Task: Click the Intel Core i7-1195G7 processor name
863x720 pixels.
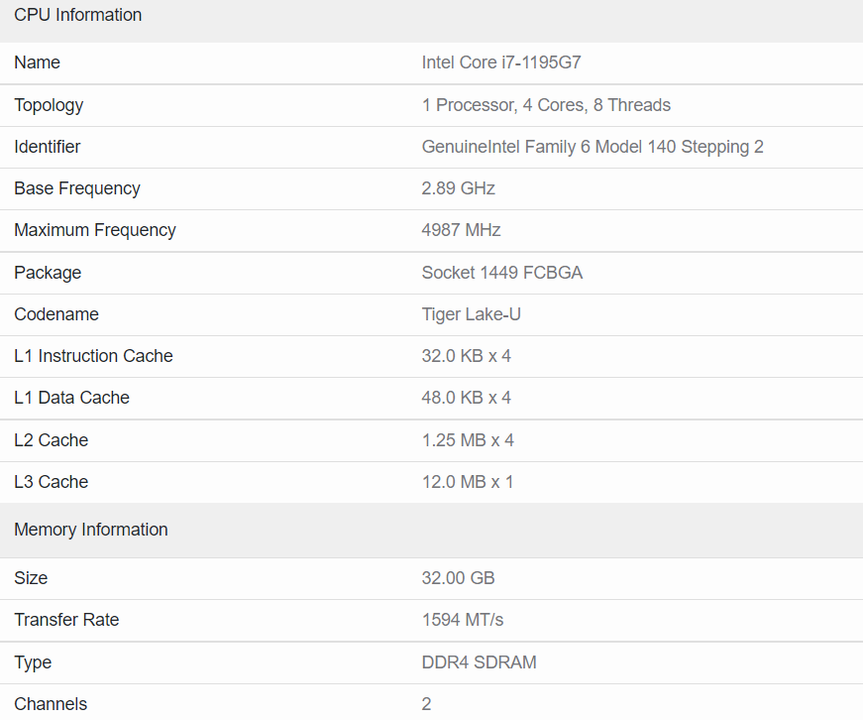Action: pyautogui.click(x=500, y=62)
